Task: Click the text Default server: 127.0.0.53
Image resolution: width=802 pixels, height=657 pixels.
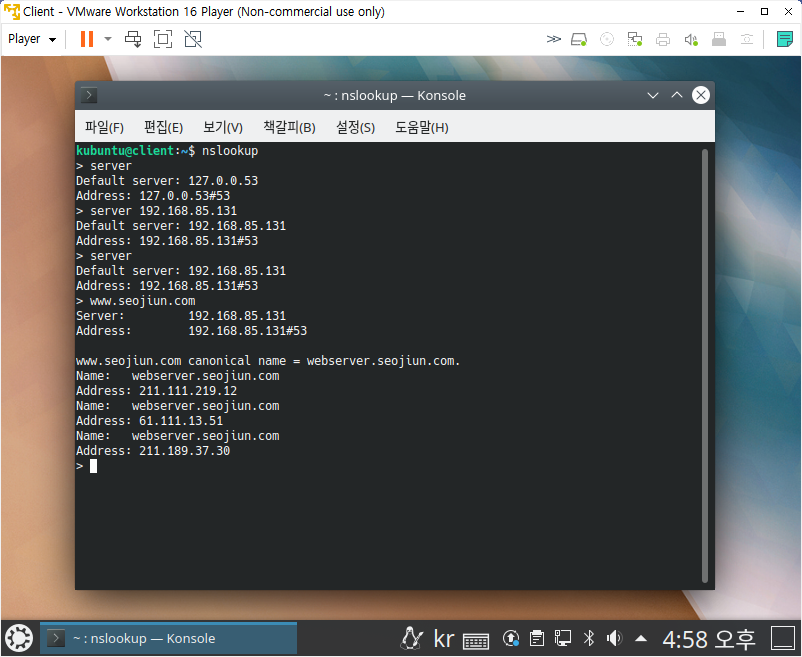Action: (167, 180)
